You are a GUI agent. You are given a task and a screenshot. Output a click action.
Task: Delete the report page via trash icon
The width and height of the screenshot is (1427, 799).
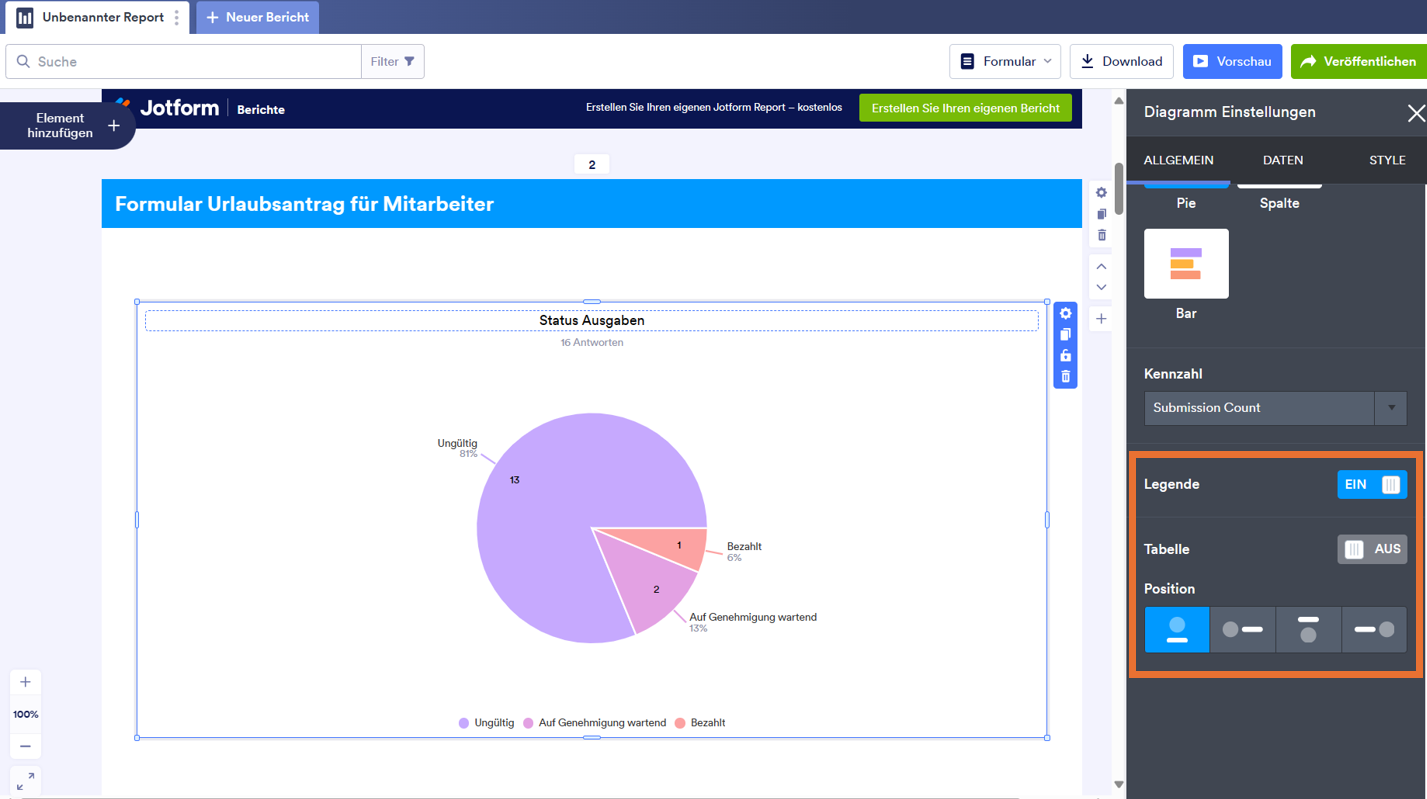point(1101,235)
